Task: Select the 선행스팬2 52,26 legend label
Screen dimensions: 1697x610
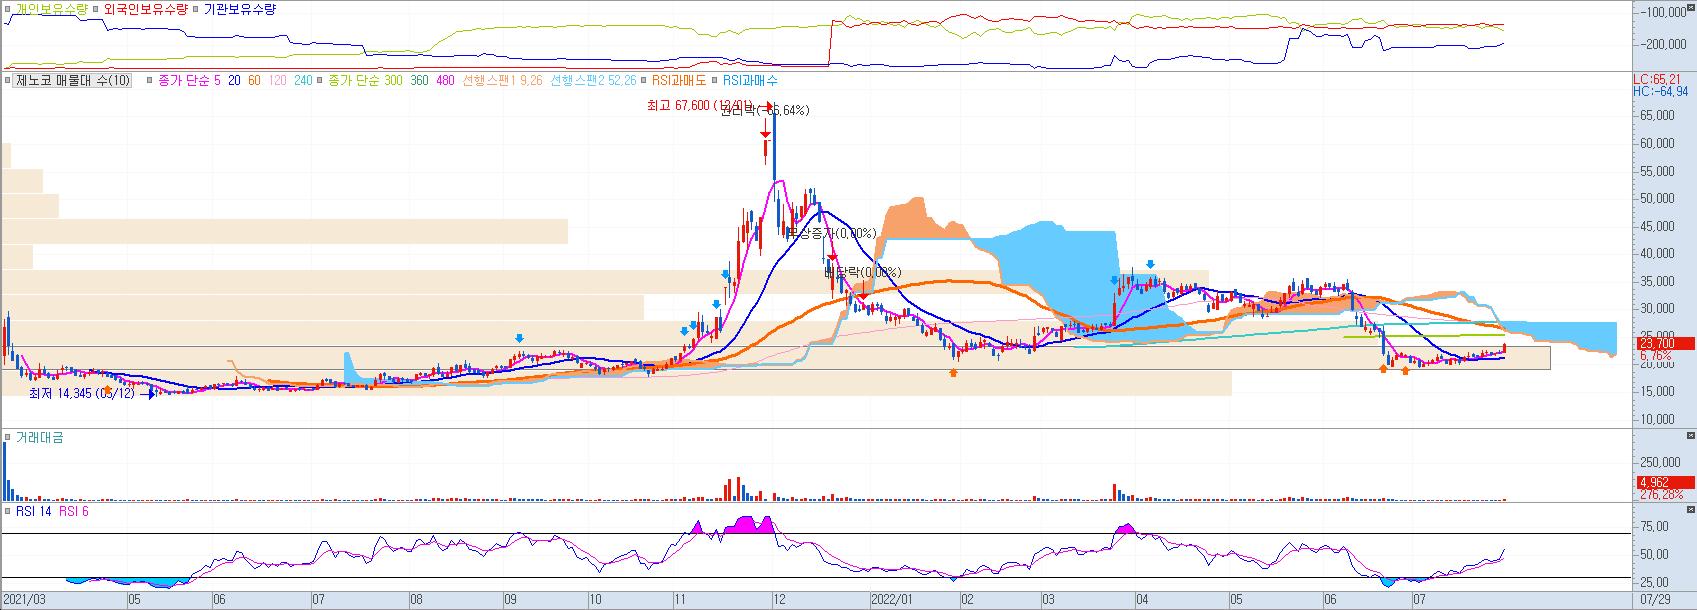Action: coord(591,81)
